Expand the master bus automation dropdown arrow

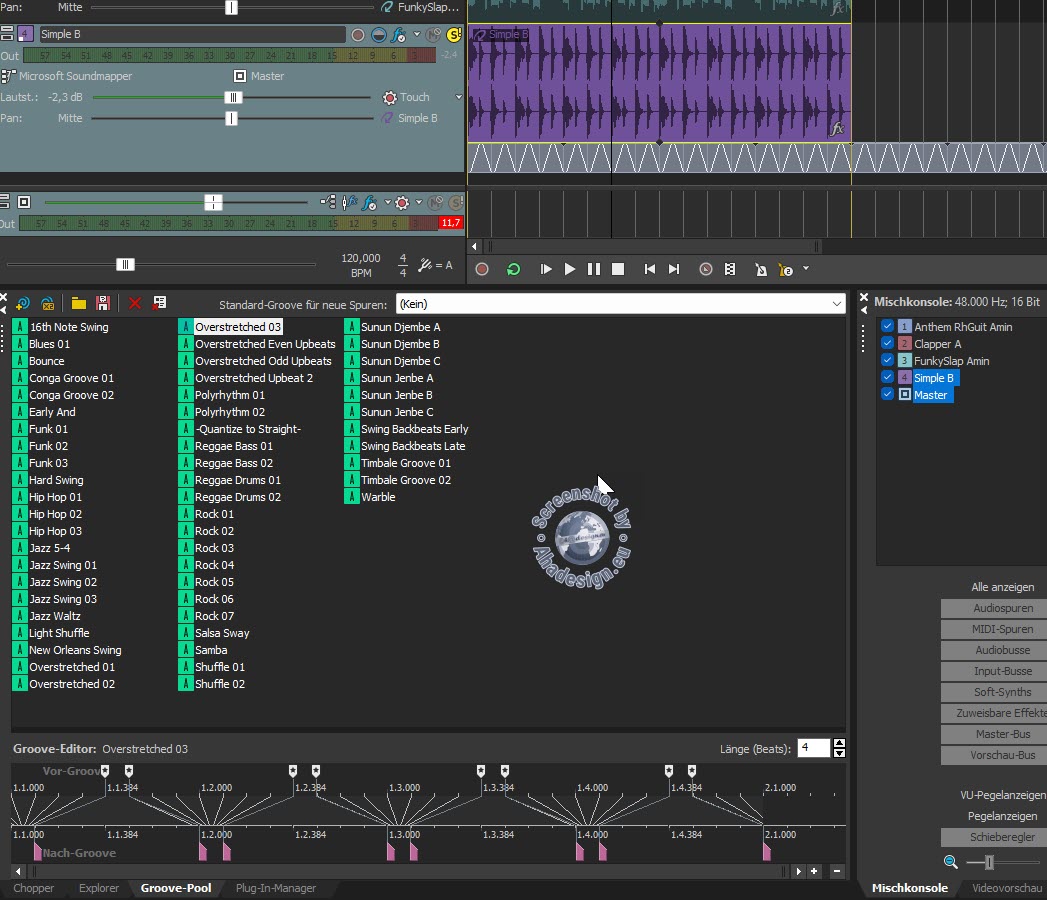point(419,202)
